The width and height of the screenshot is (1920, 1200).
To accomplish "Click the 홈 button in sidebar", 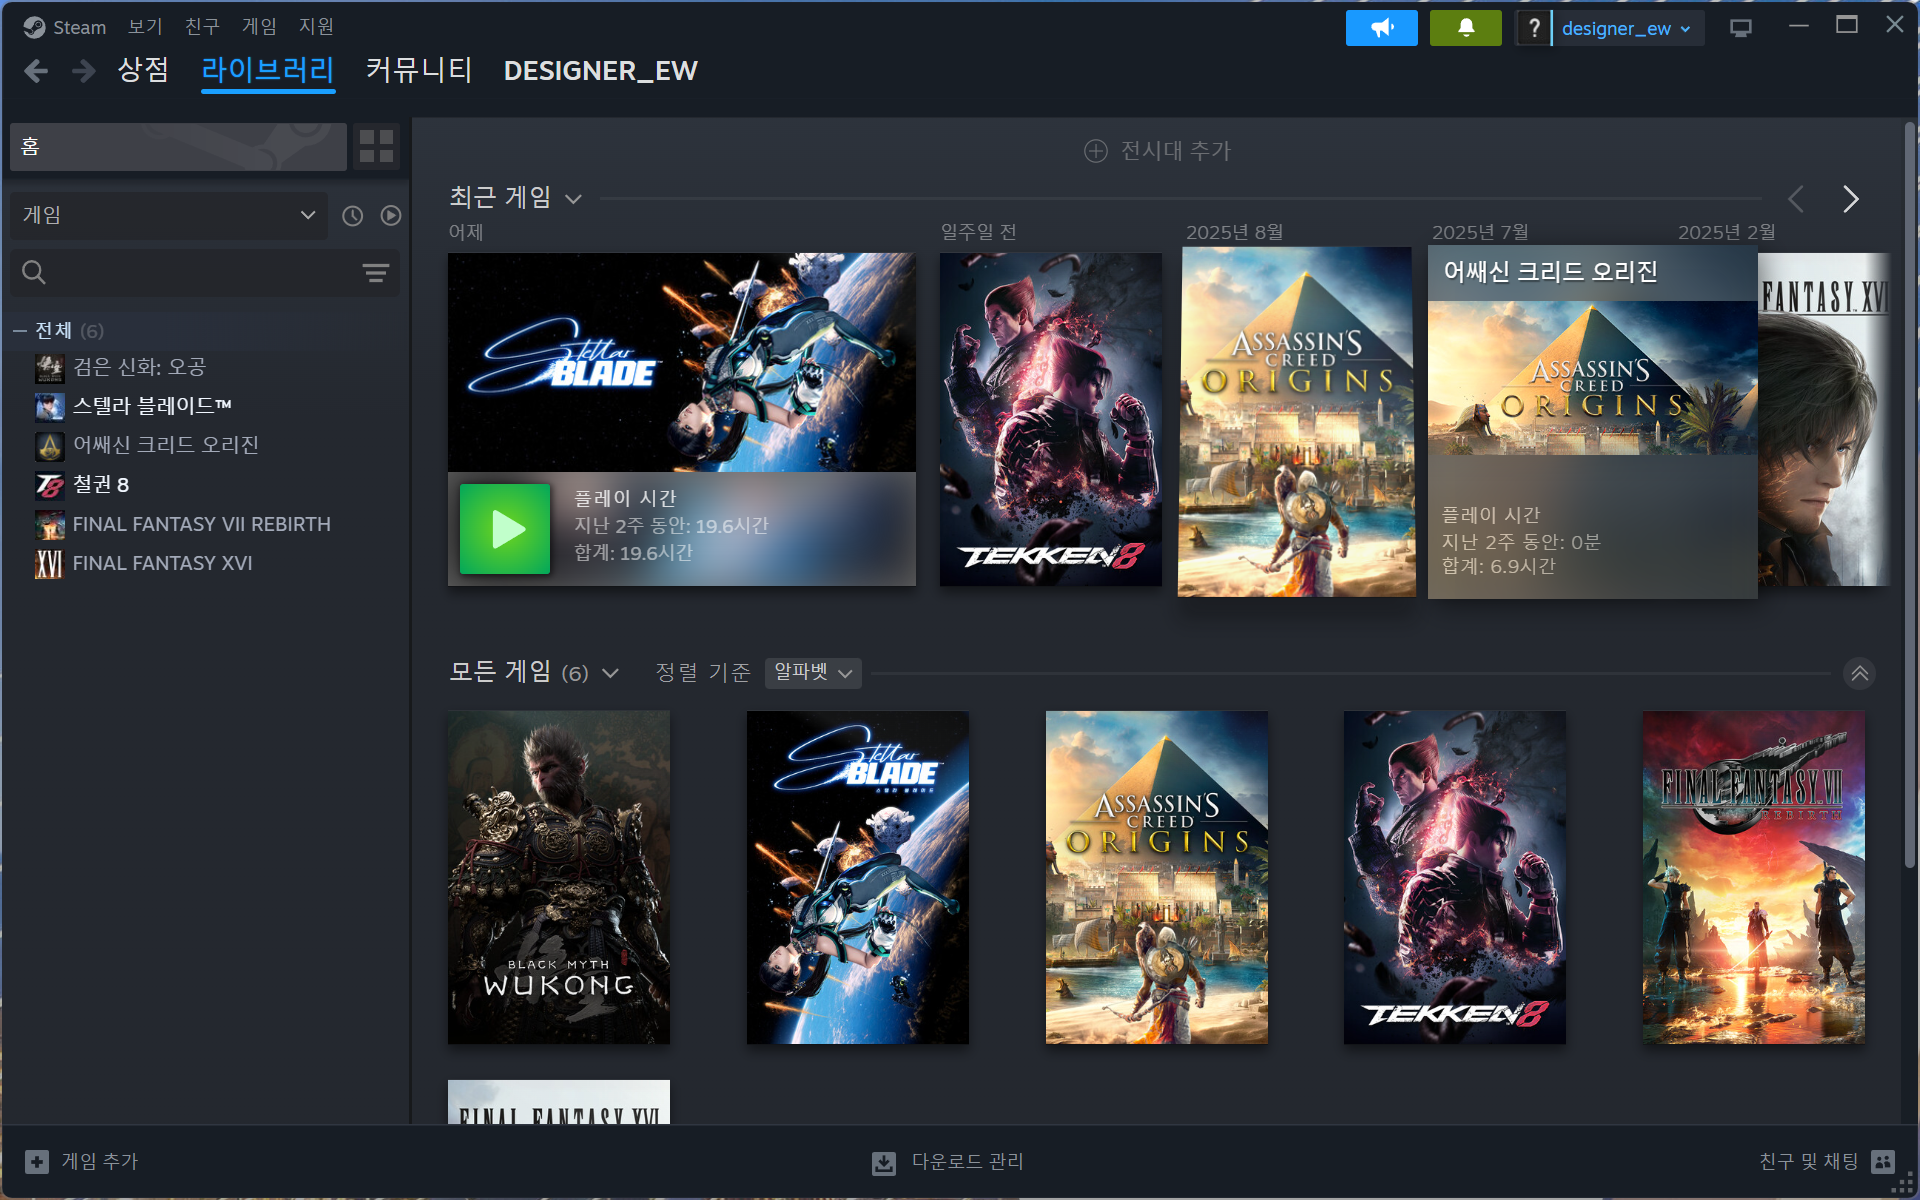I will click(x=178, y=147).
